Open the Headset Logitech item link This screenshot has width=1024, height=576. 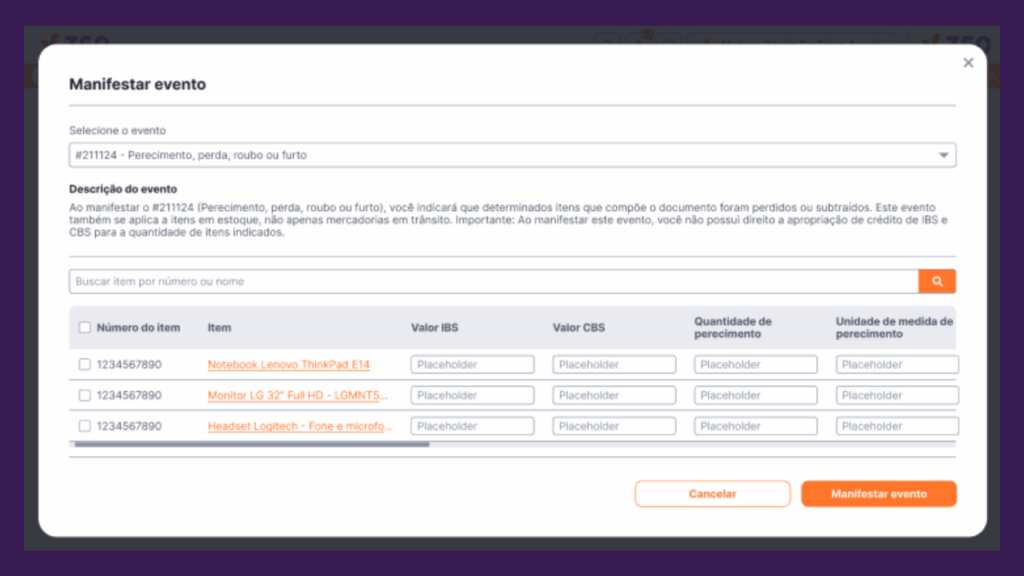coord(300,426)
